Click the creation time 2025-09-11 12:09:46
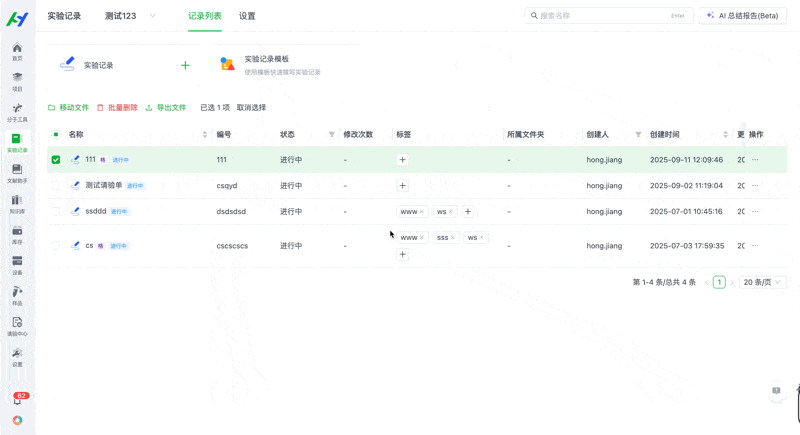 686,160
